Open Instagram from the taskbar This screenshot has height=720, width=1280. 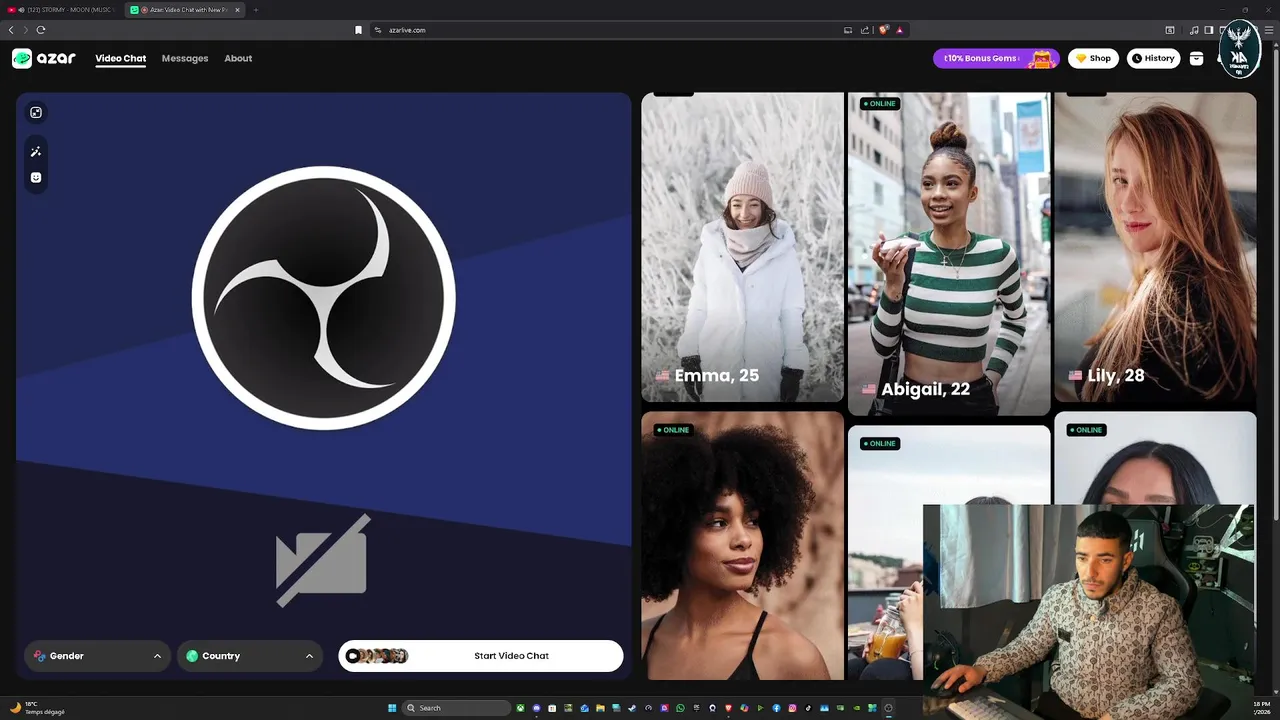tap(792, 708)
